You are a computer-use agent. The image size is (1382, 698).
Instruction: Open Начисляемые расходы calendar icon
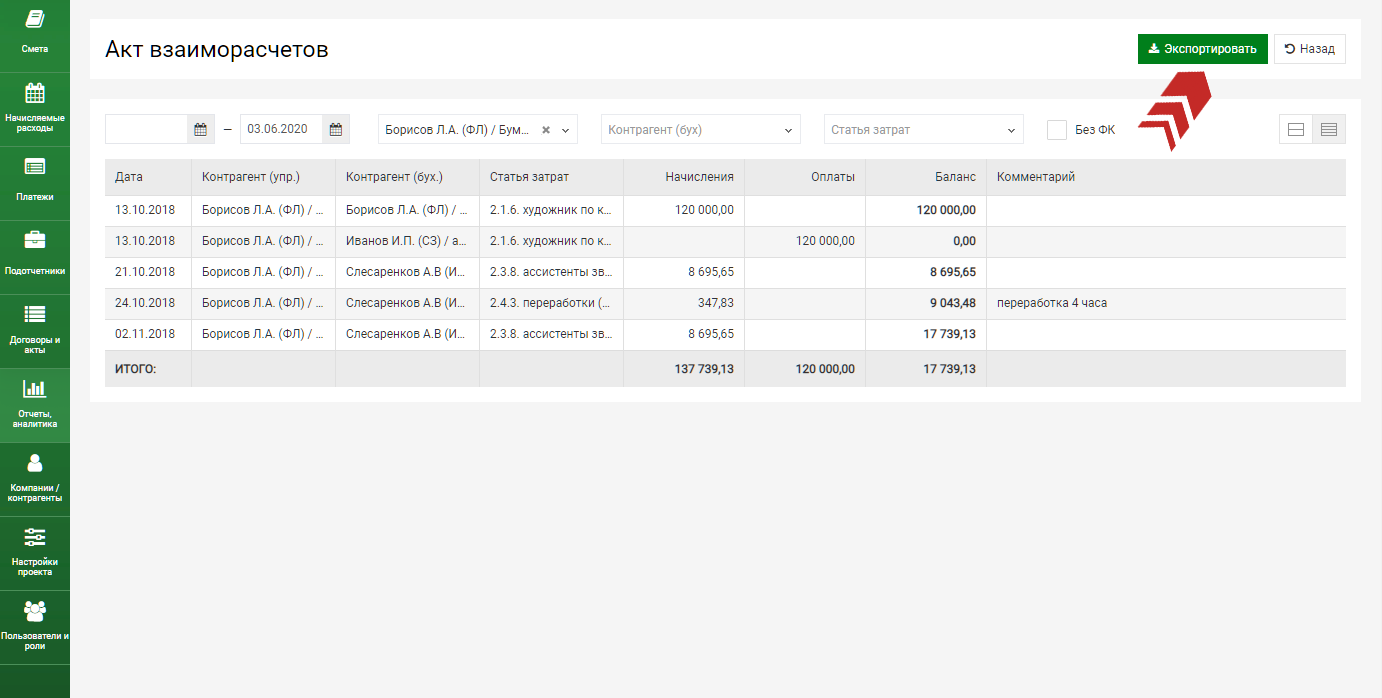[35, 93]
